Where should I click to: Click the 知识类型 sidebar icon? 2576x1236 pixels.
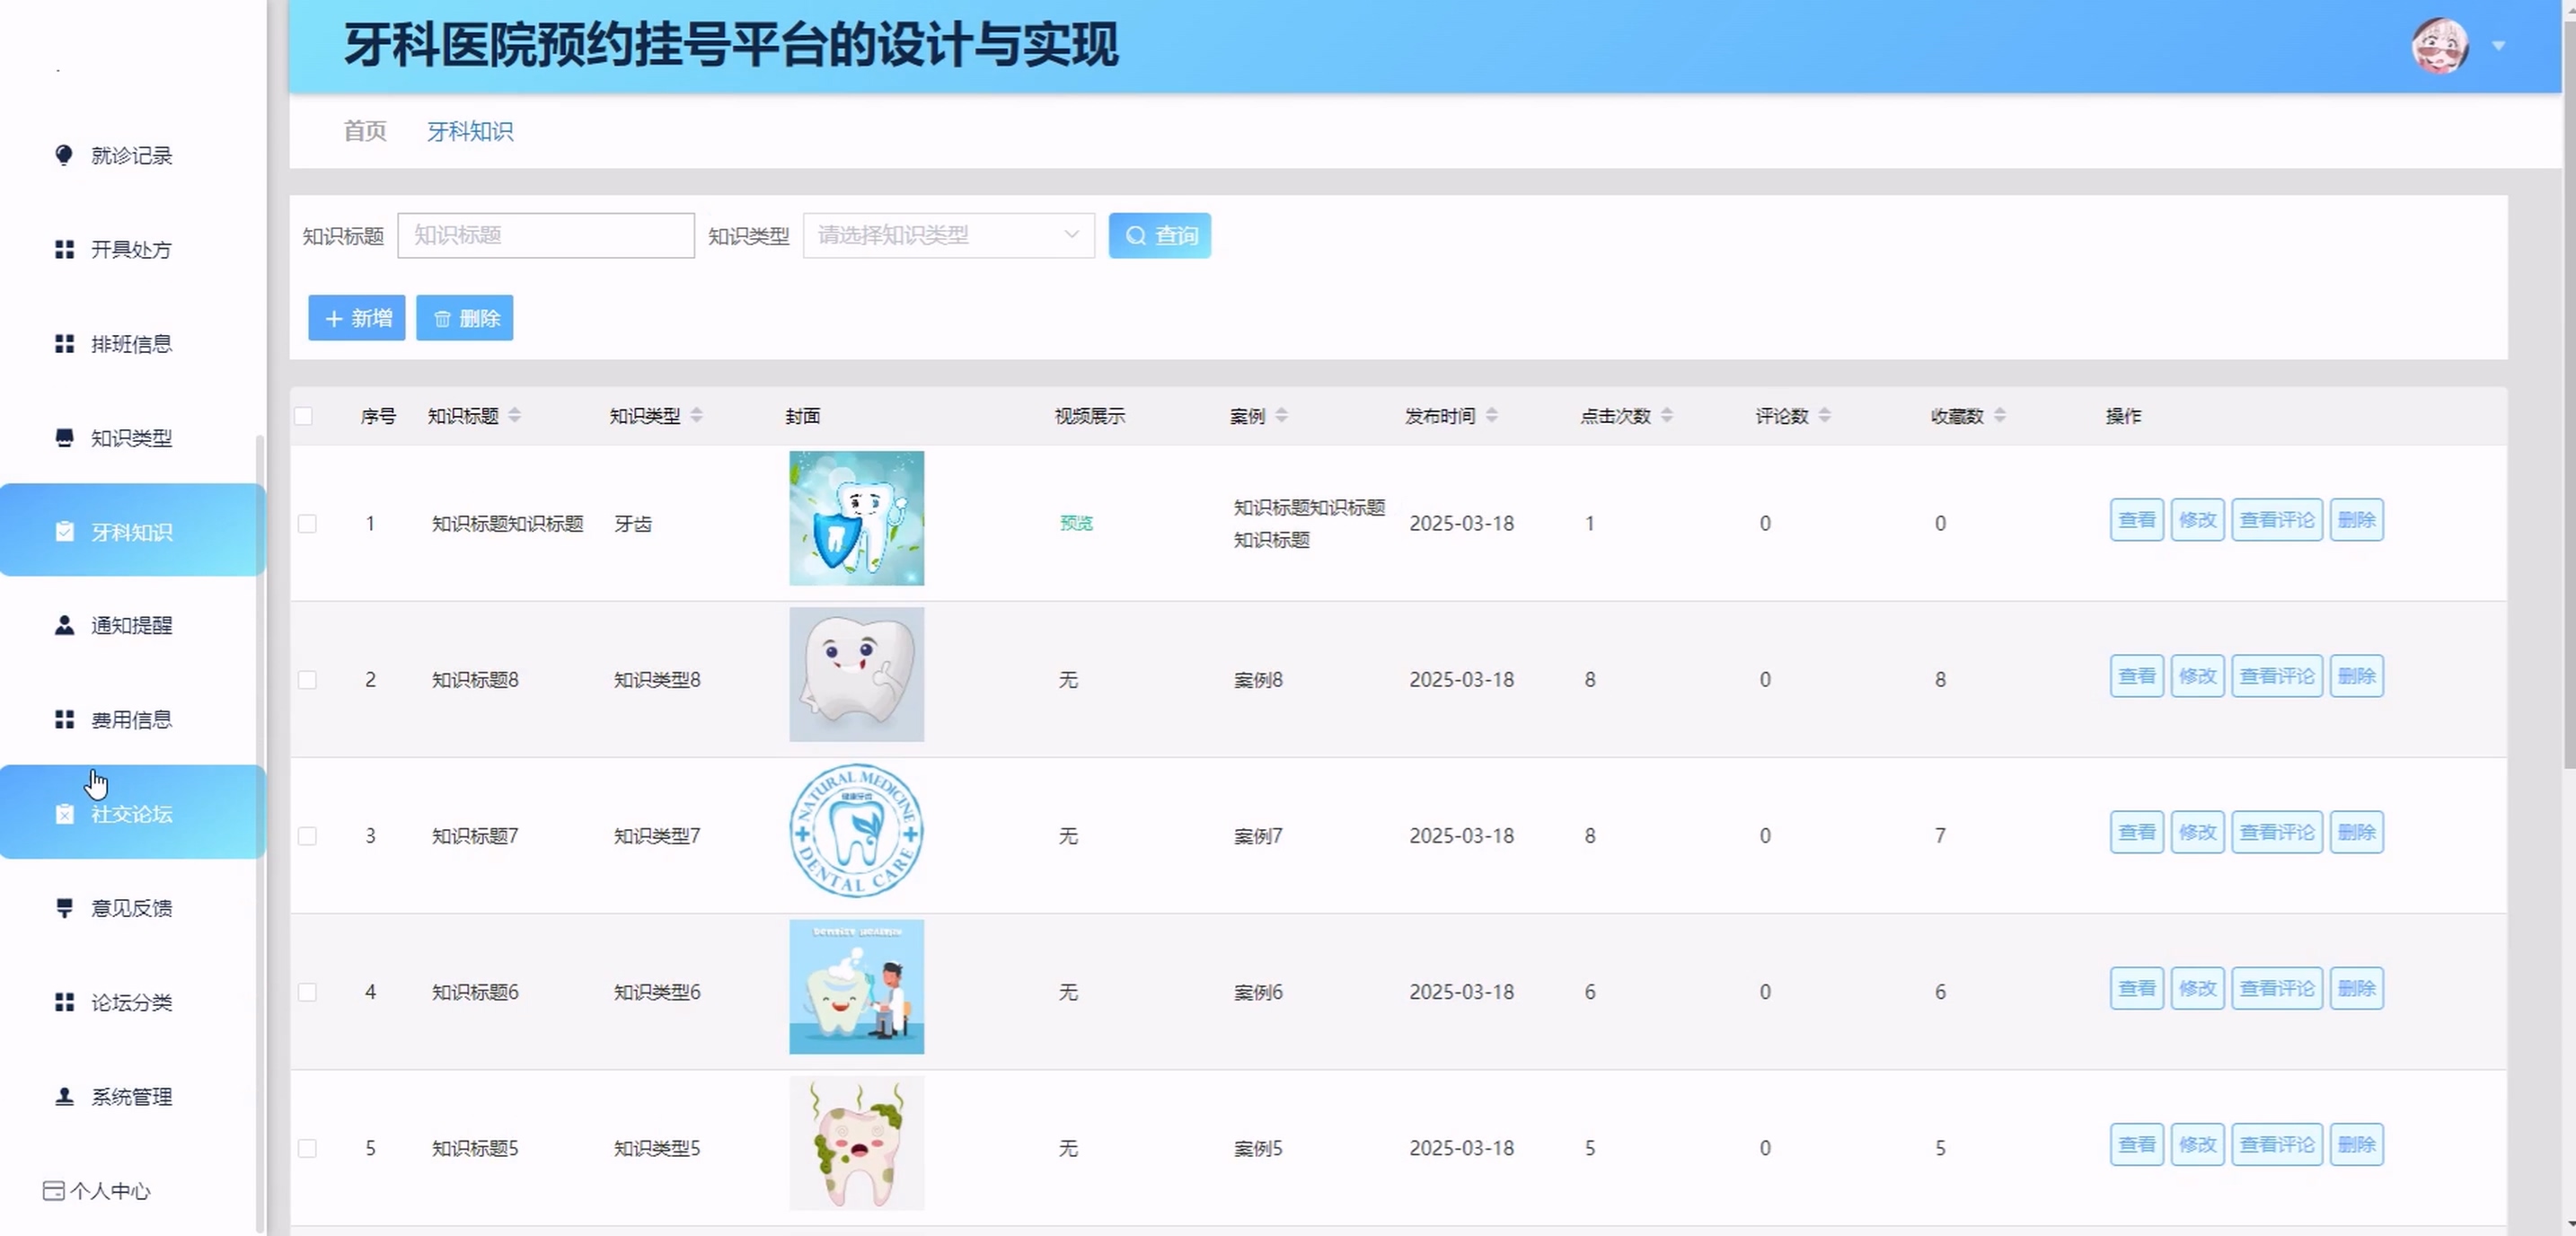coord(64,437)
